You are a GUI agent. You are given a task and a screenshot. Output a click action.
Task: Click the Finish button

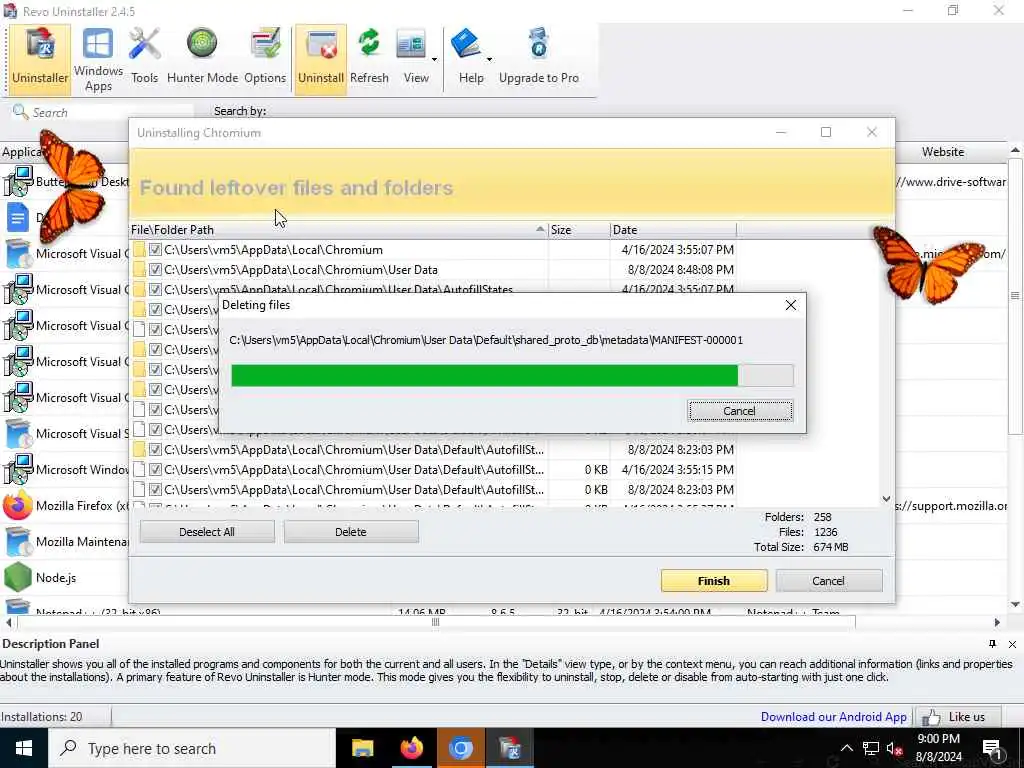click(x=714, y=581)
